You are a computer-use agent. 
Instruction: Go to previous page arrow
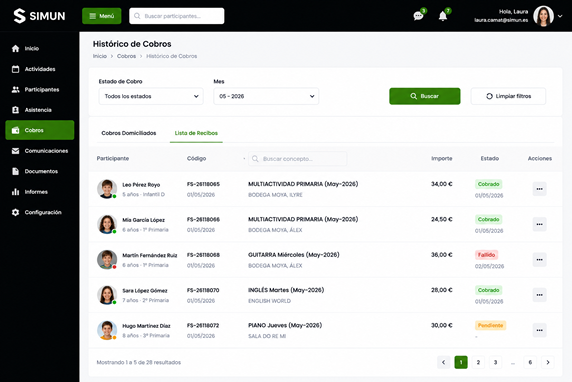click(x=444, y=362)
